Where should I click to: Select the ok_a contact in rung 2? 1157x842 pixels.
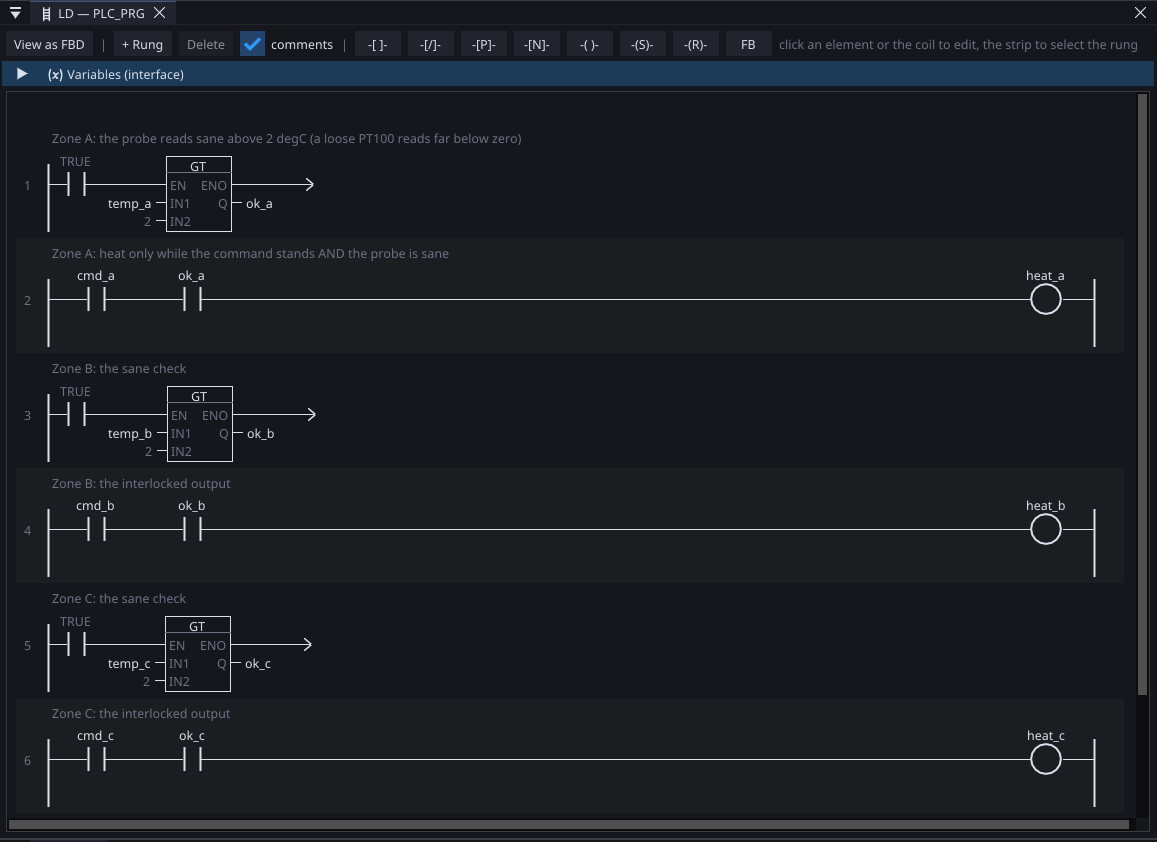click(192, 299)
